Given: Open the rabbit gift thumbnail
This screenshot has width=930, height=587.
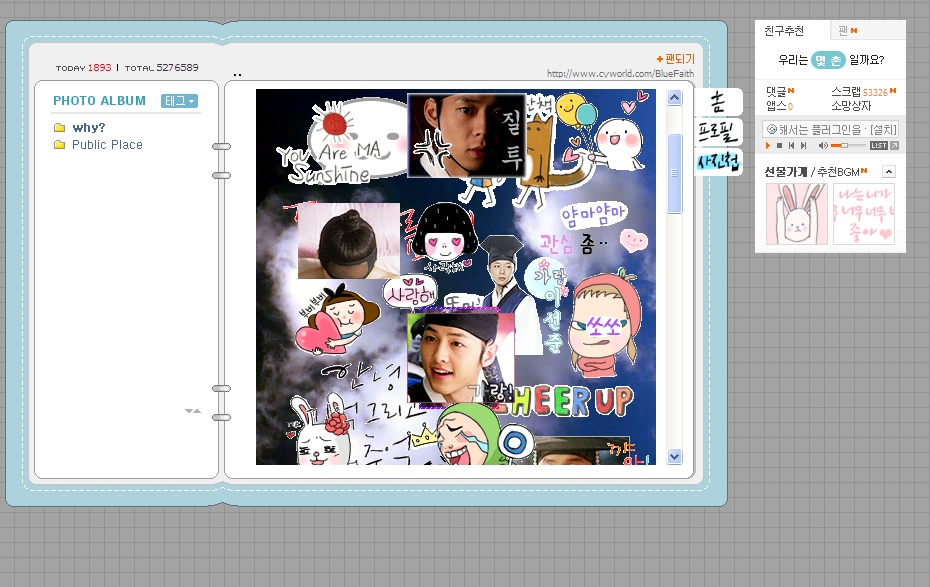Looking at the screenshot, I should [x=797, y=214].
